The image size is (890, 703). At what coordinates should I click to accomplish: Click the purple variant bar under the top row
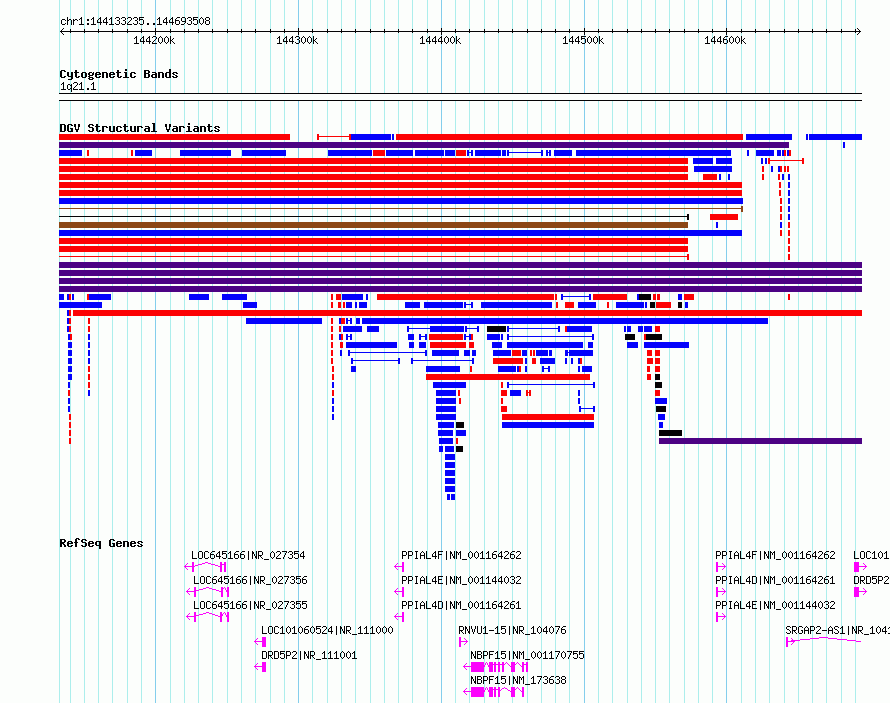point(424,145)
